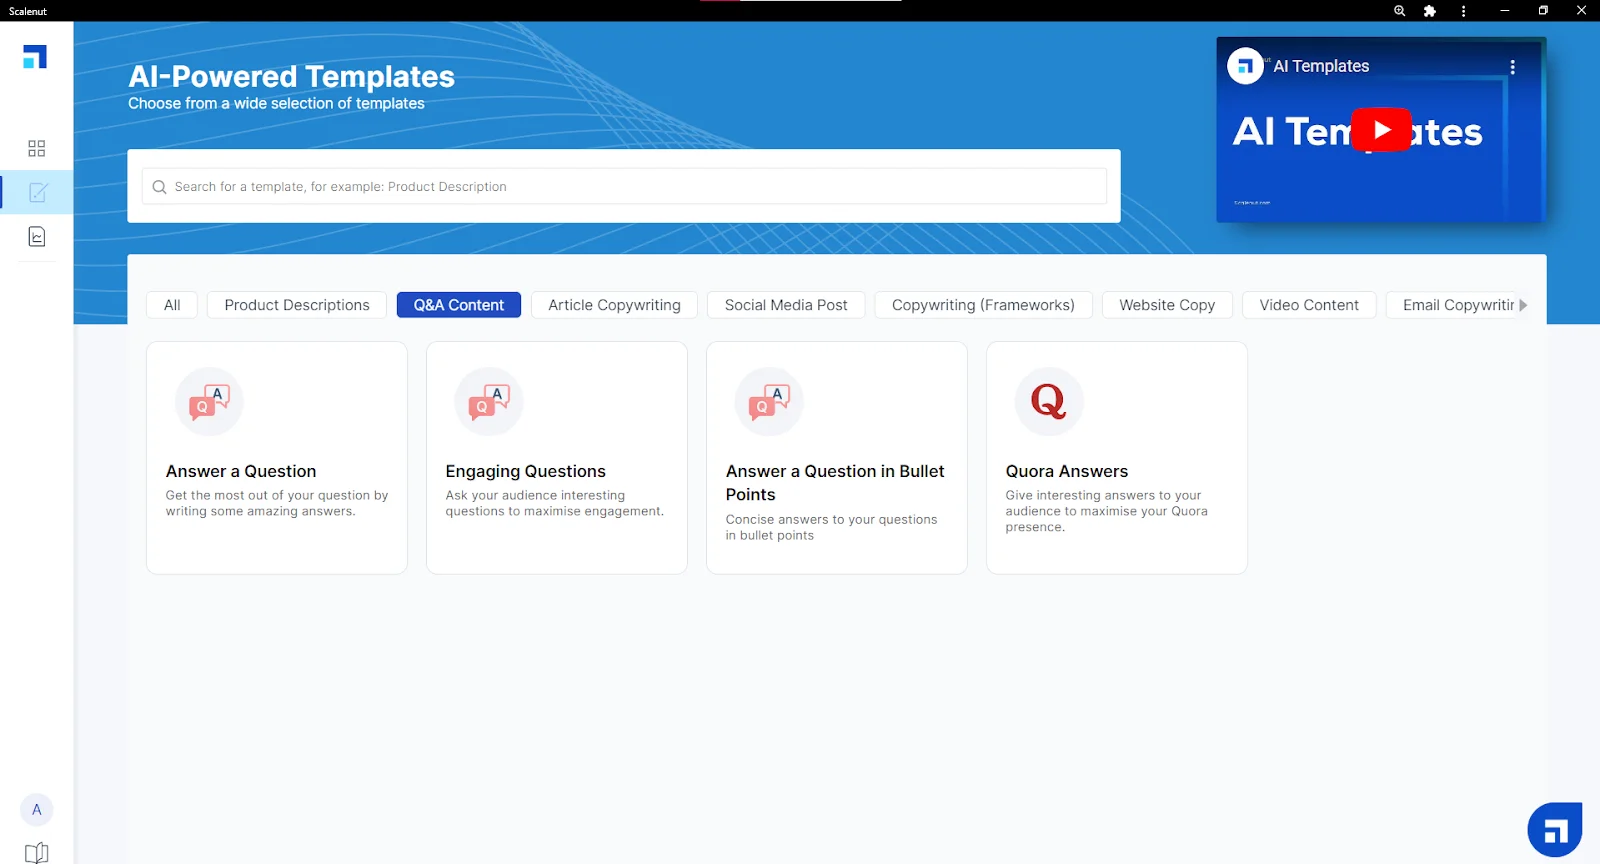Click the AI Templates video thumbnail text
The height and width of the screenshot is (864, 1600).
coord(1357,131)
